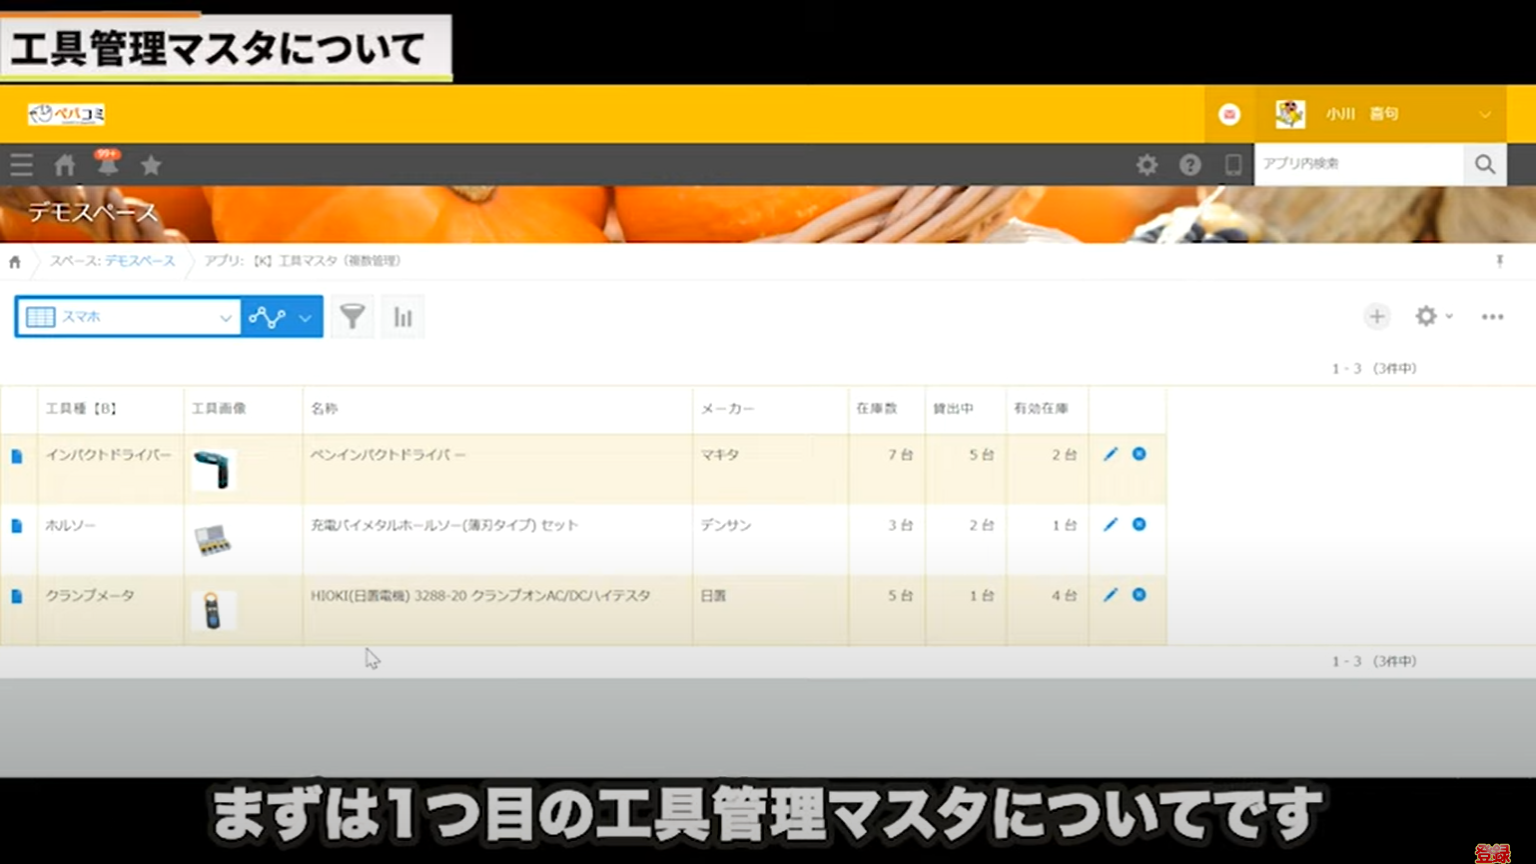This screenshot has height=864, width=1536.
Task: Click the plus button to add a record
Action: (x=1377, y=316)
